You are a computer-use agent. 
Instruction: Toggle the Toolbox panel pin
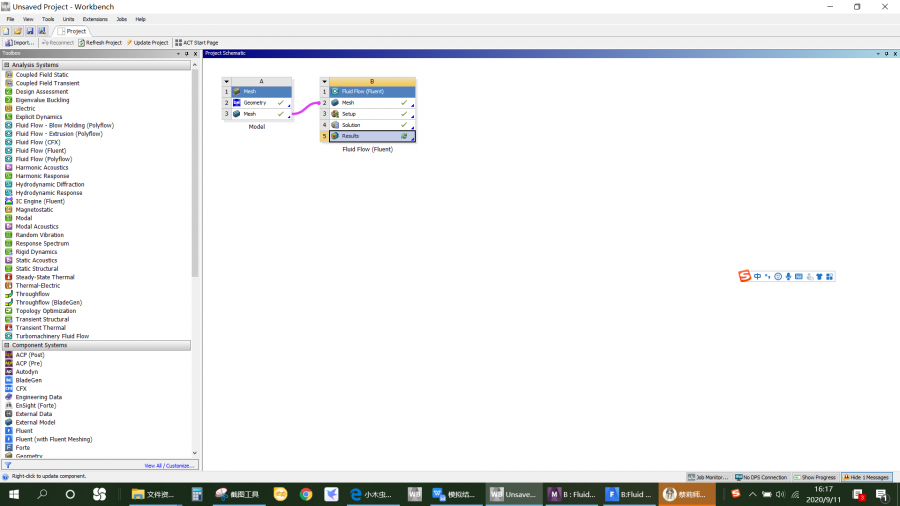pos(187,53)
